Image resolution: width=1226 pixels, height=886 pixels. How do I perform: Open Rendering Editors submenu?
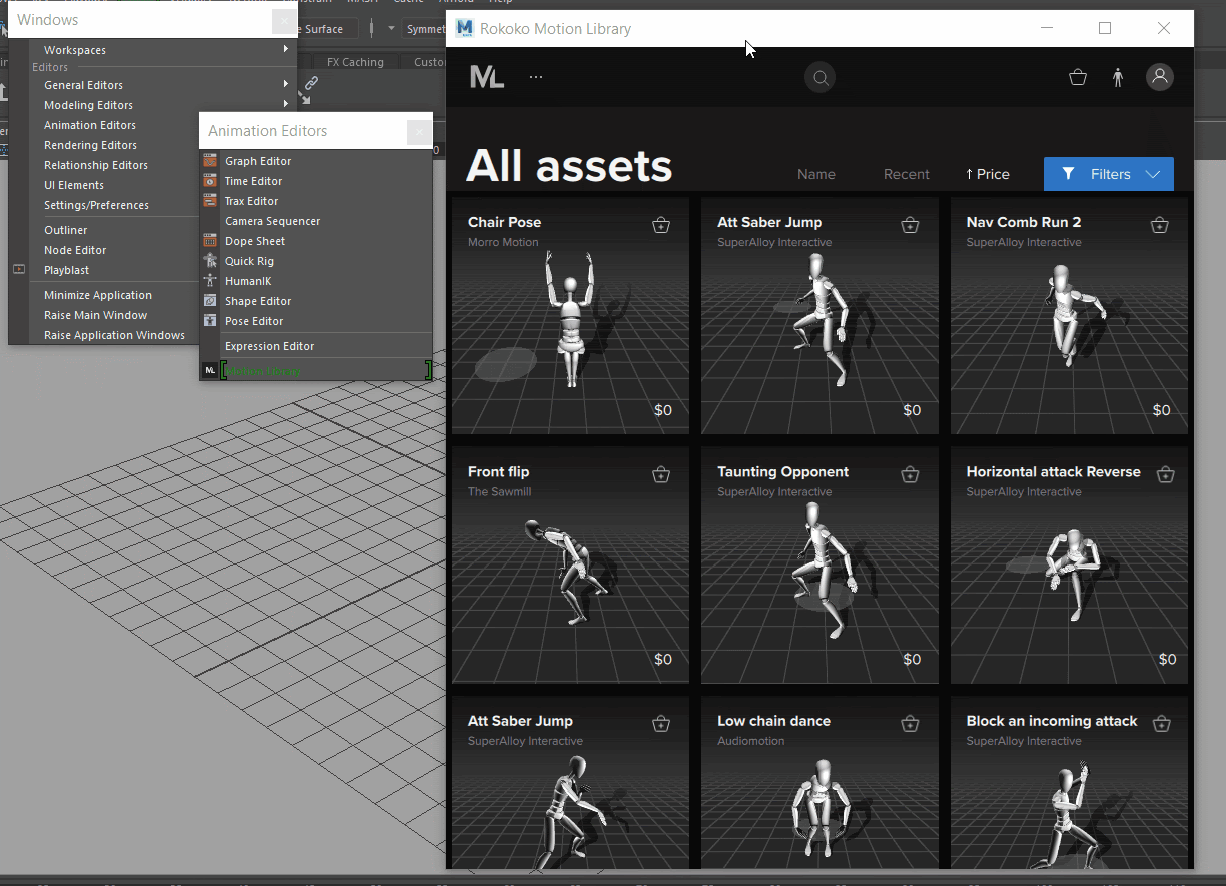(x=90, y=145)
